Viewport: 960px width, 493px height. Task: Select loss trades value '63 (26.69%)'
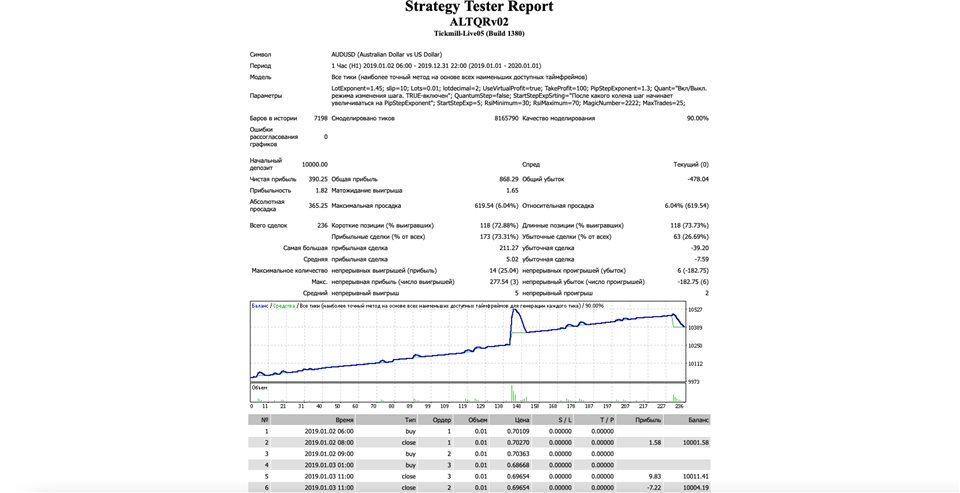pyautogui.click(x=691, y=236)
